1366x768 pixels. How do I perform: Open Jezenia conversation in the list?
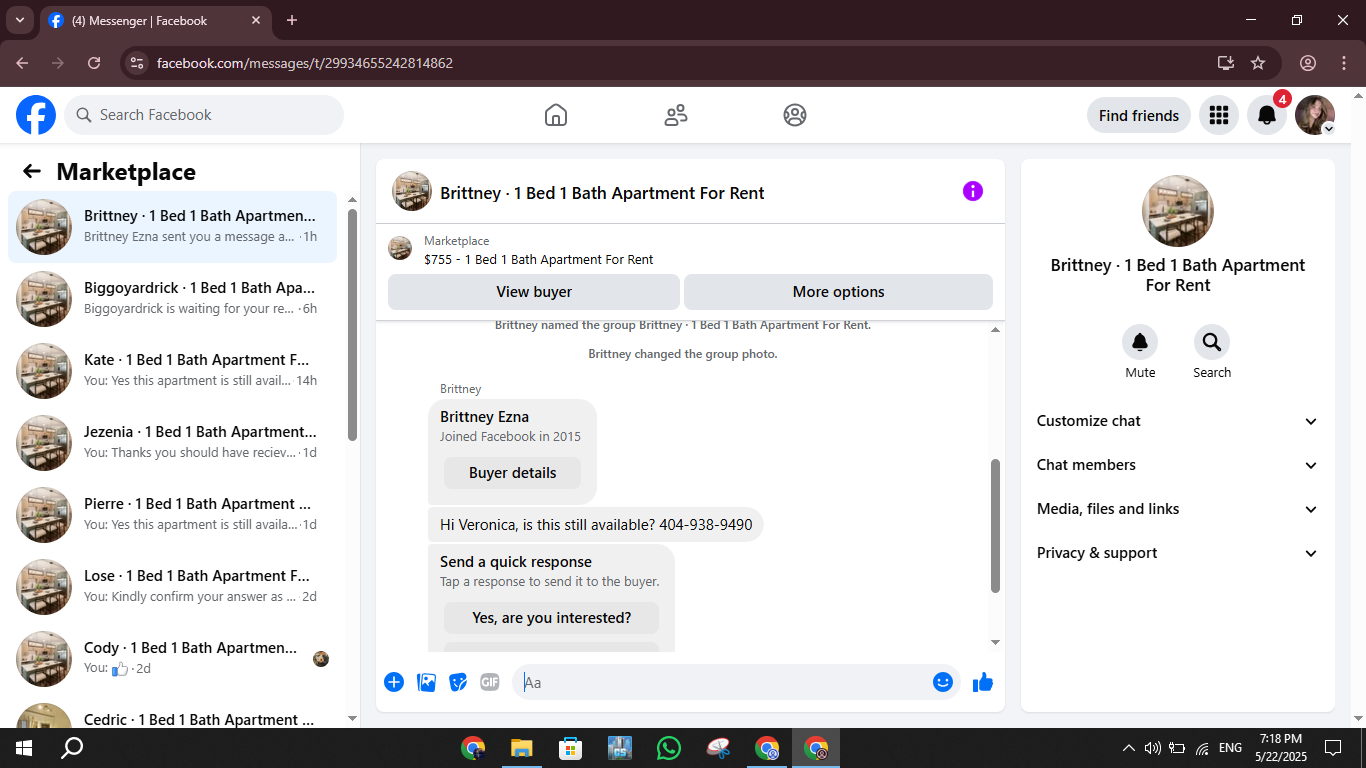click(x=172, y=443)
